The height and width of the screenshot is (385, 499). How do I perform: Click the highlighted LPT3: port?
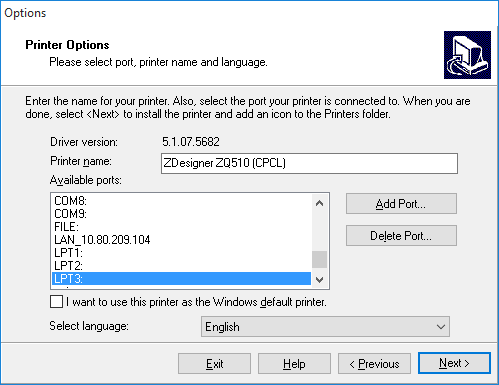click(x=181, y=279)
